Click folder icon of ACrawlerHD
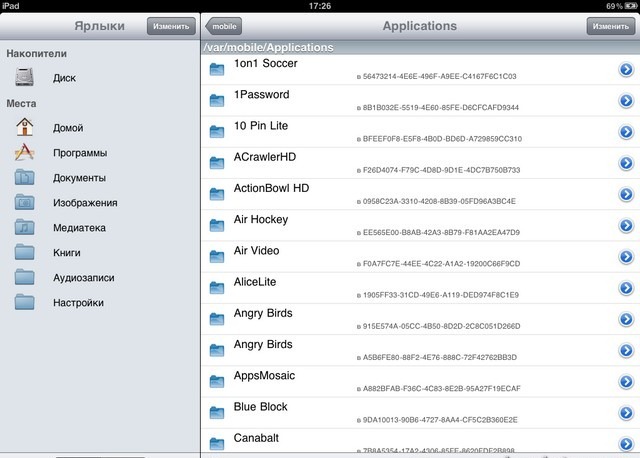640x458 pixels. tap(217, 163)
